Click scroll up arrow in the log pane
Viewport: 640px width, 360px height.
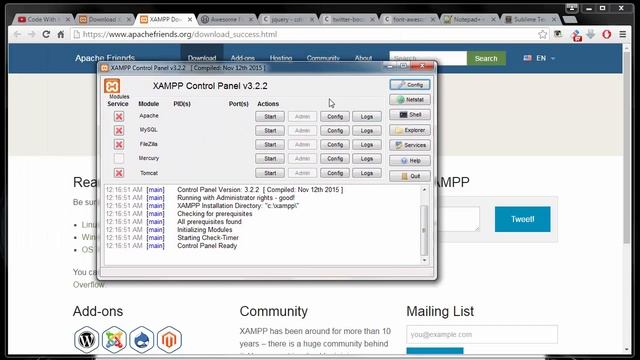coord(424,190)
